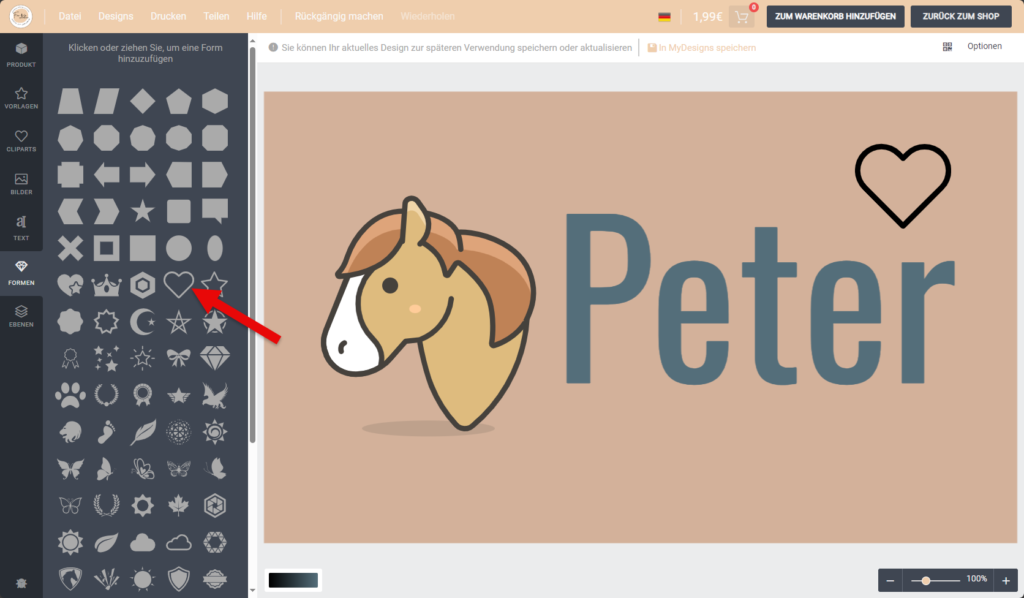Screen dimensions: 1024x598
Task: Add the outlined heart shape
Action: tap(178, 284)
